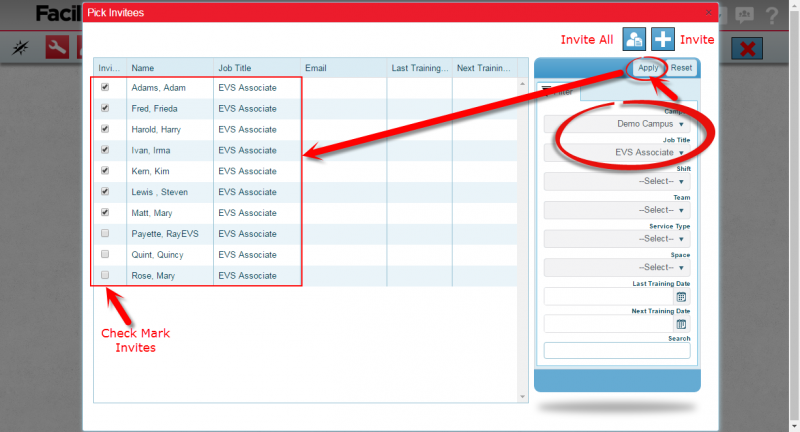Image resolution: width=800 pixels, height=432 pixels.
Task: Open the Campus dropdown showing Demo Campus
Action: [617, 125]
